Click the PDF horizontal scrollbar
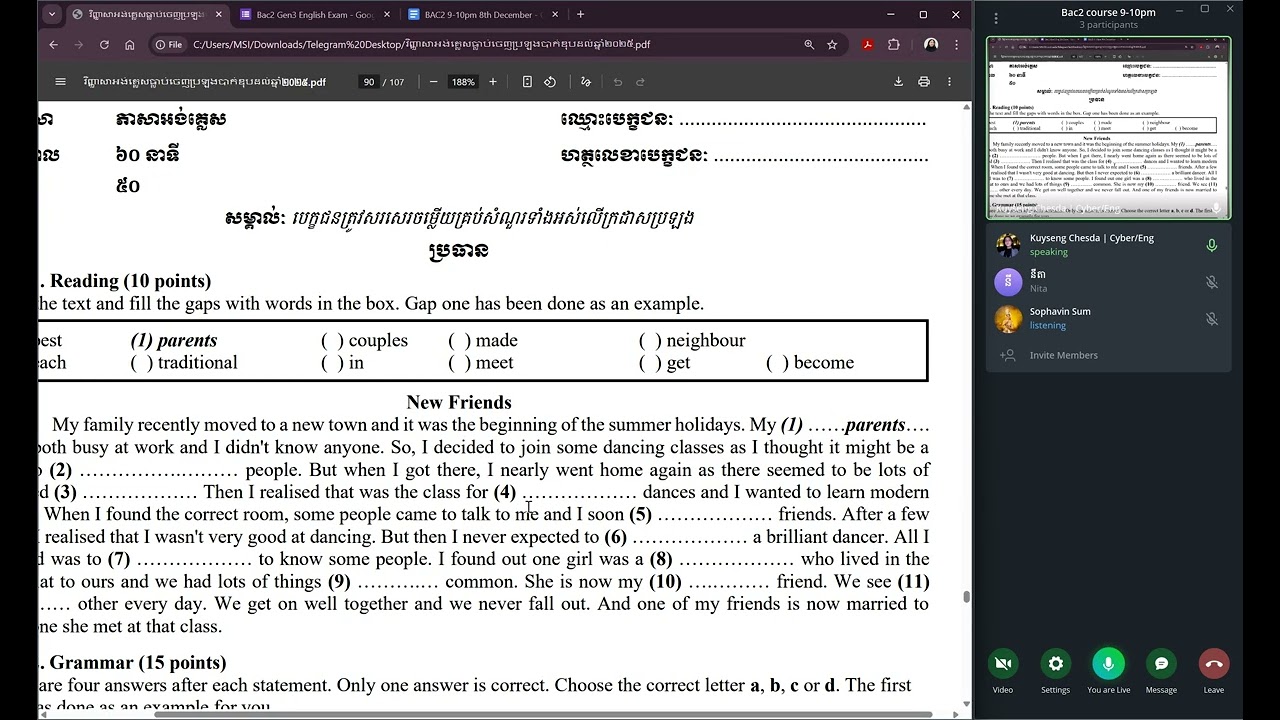The width and height of the screenshot is (1280, 720). pyautogui.click(x=543, y=715)
